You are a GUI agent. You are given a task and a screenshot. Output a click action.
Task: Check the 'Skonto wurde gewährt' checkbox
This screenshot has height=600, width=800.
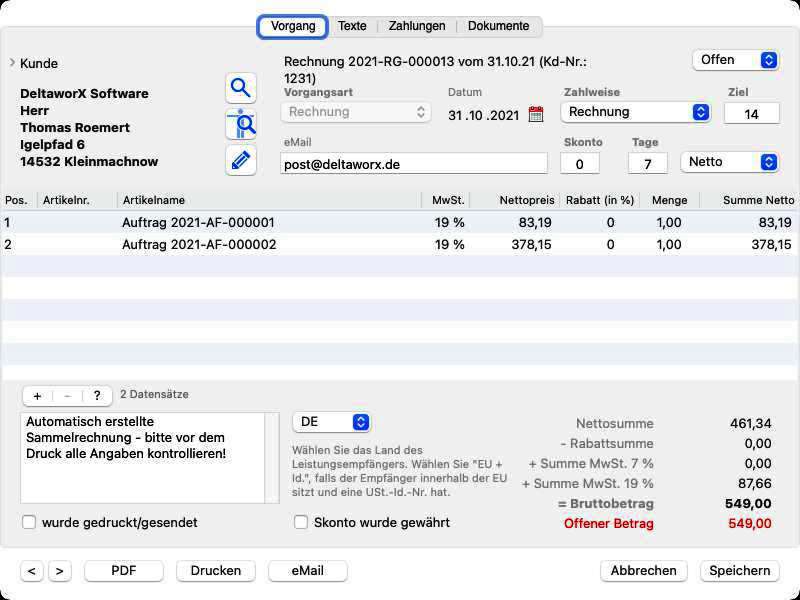point(301,522)
